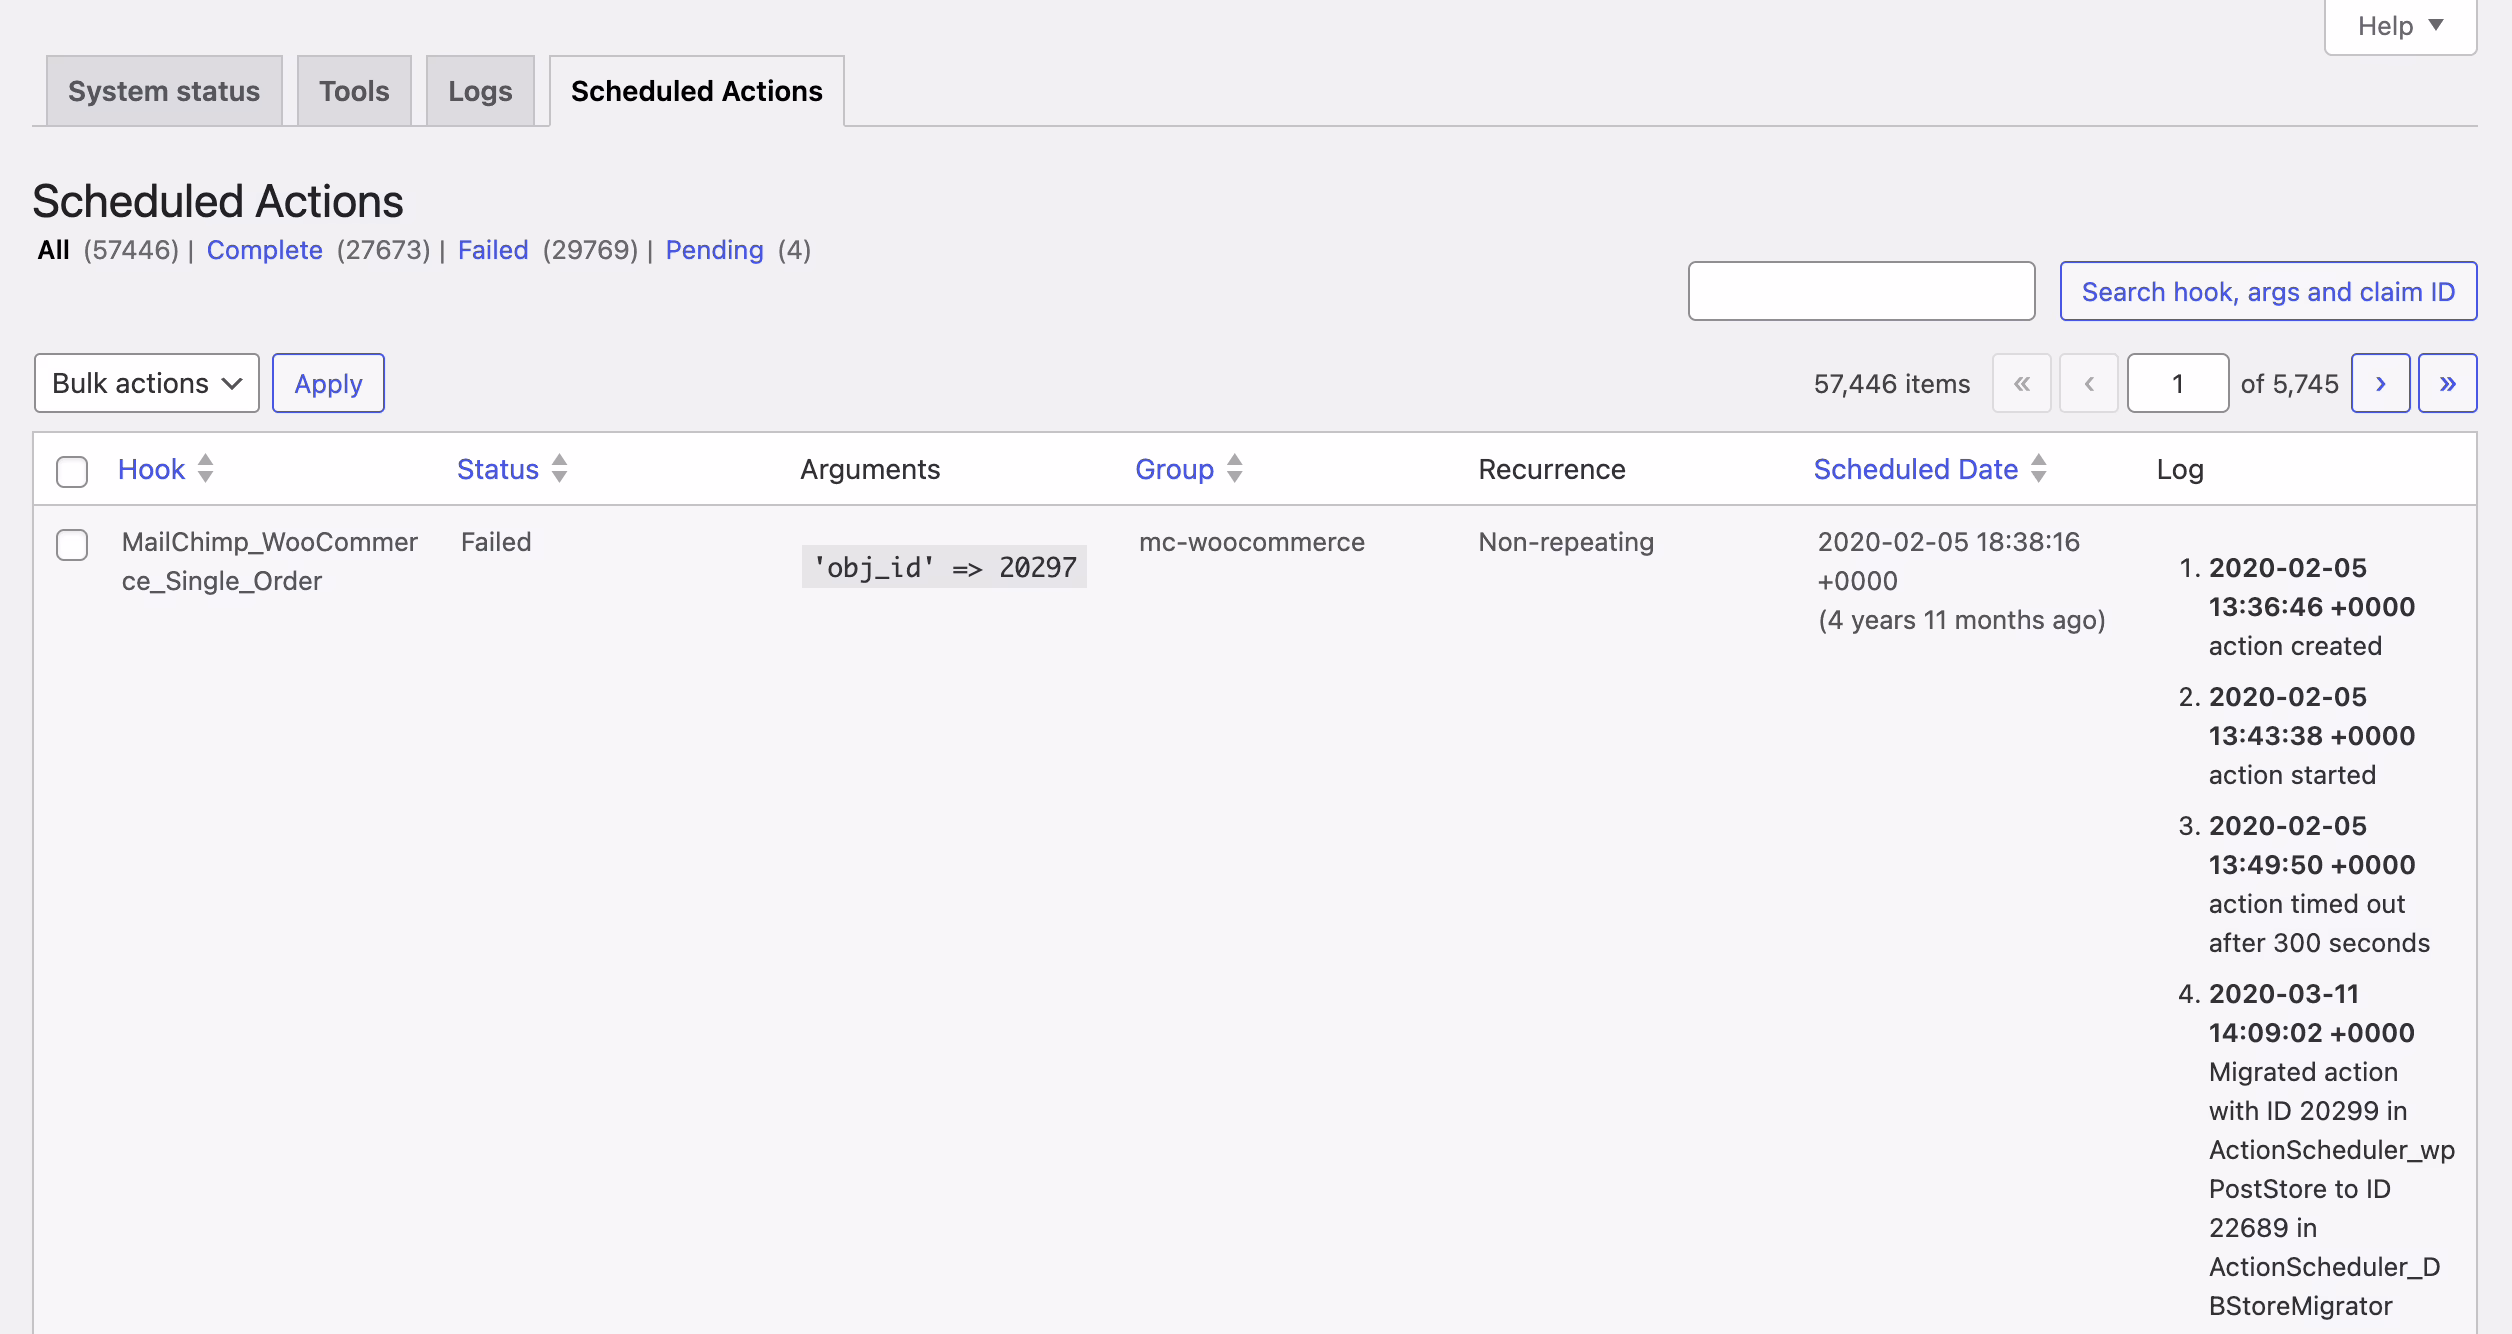Click the 57,446 items count

(1892, 384)
